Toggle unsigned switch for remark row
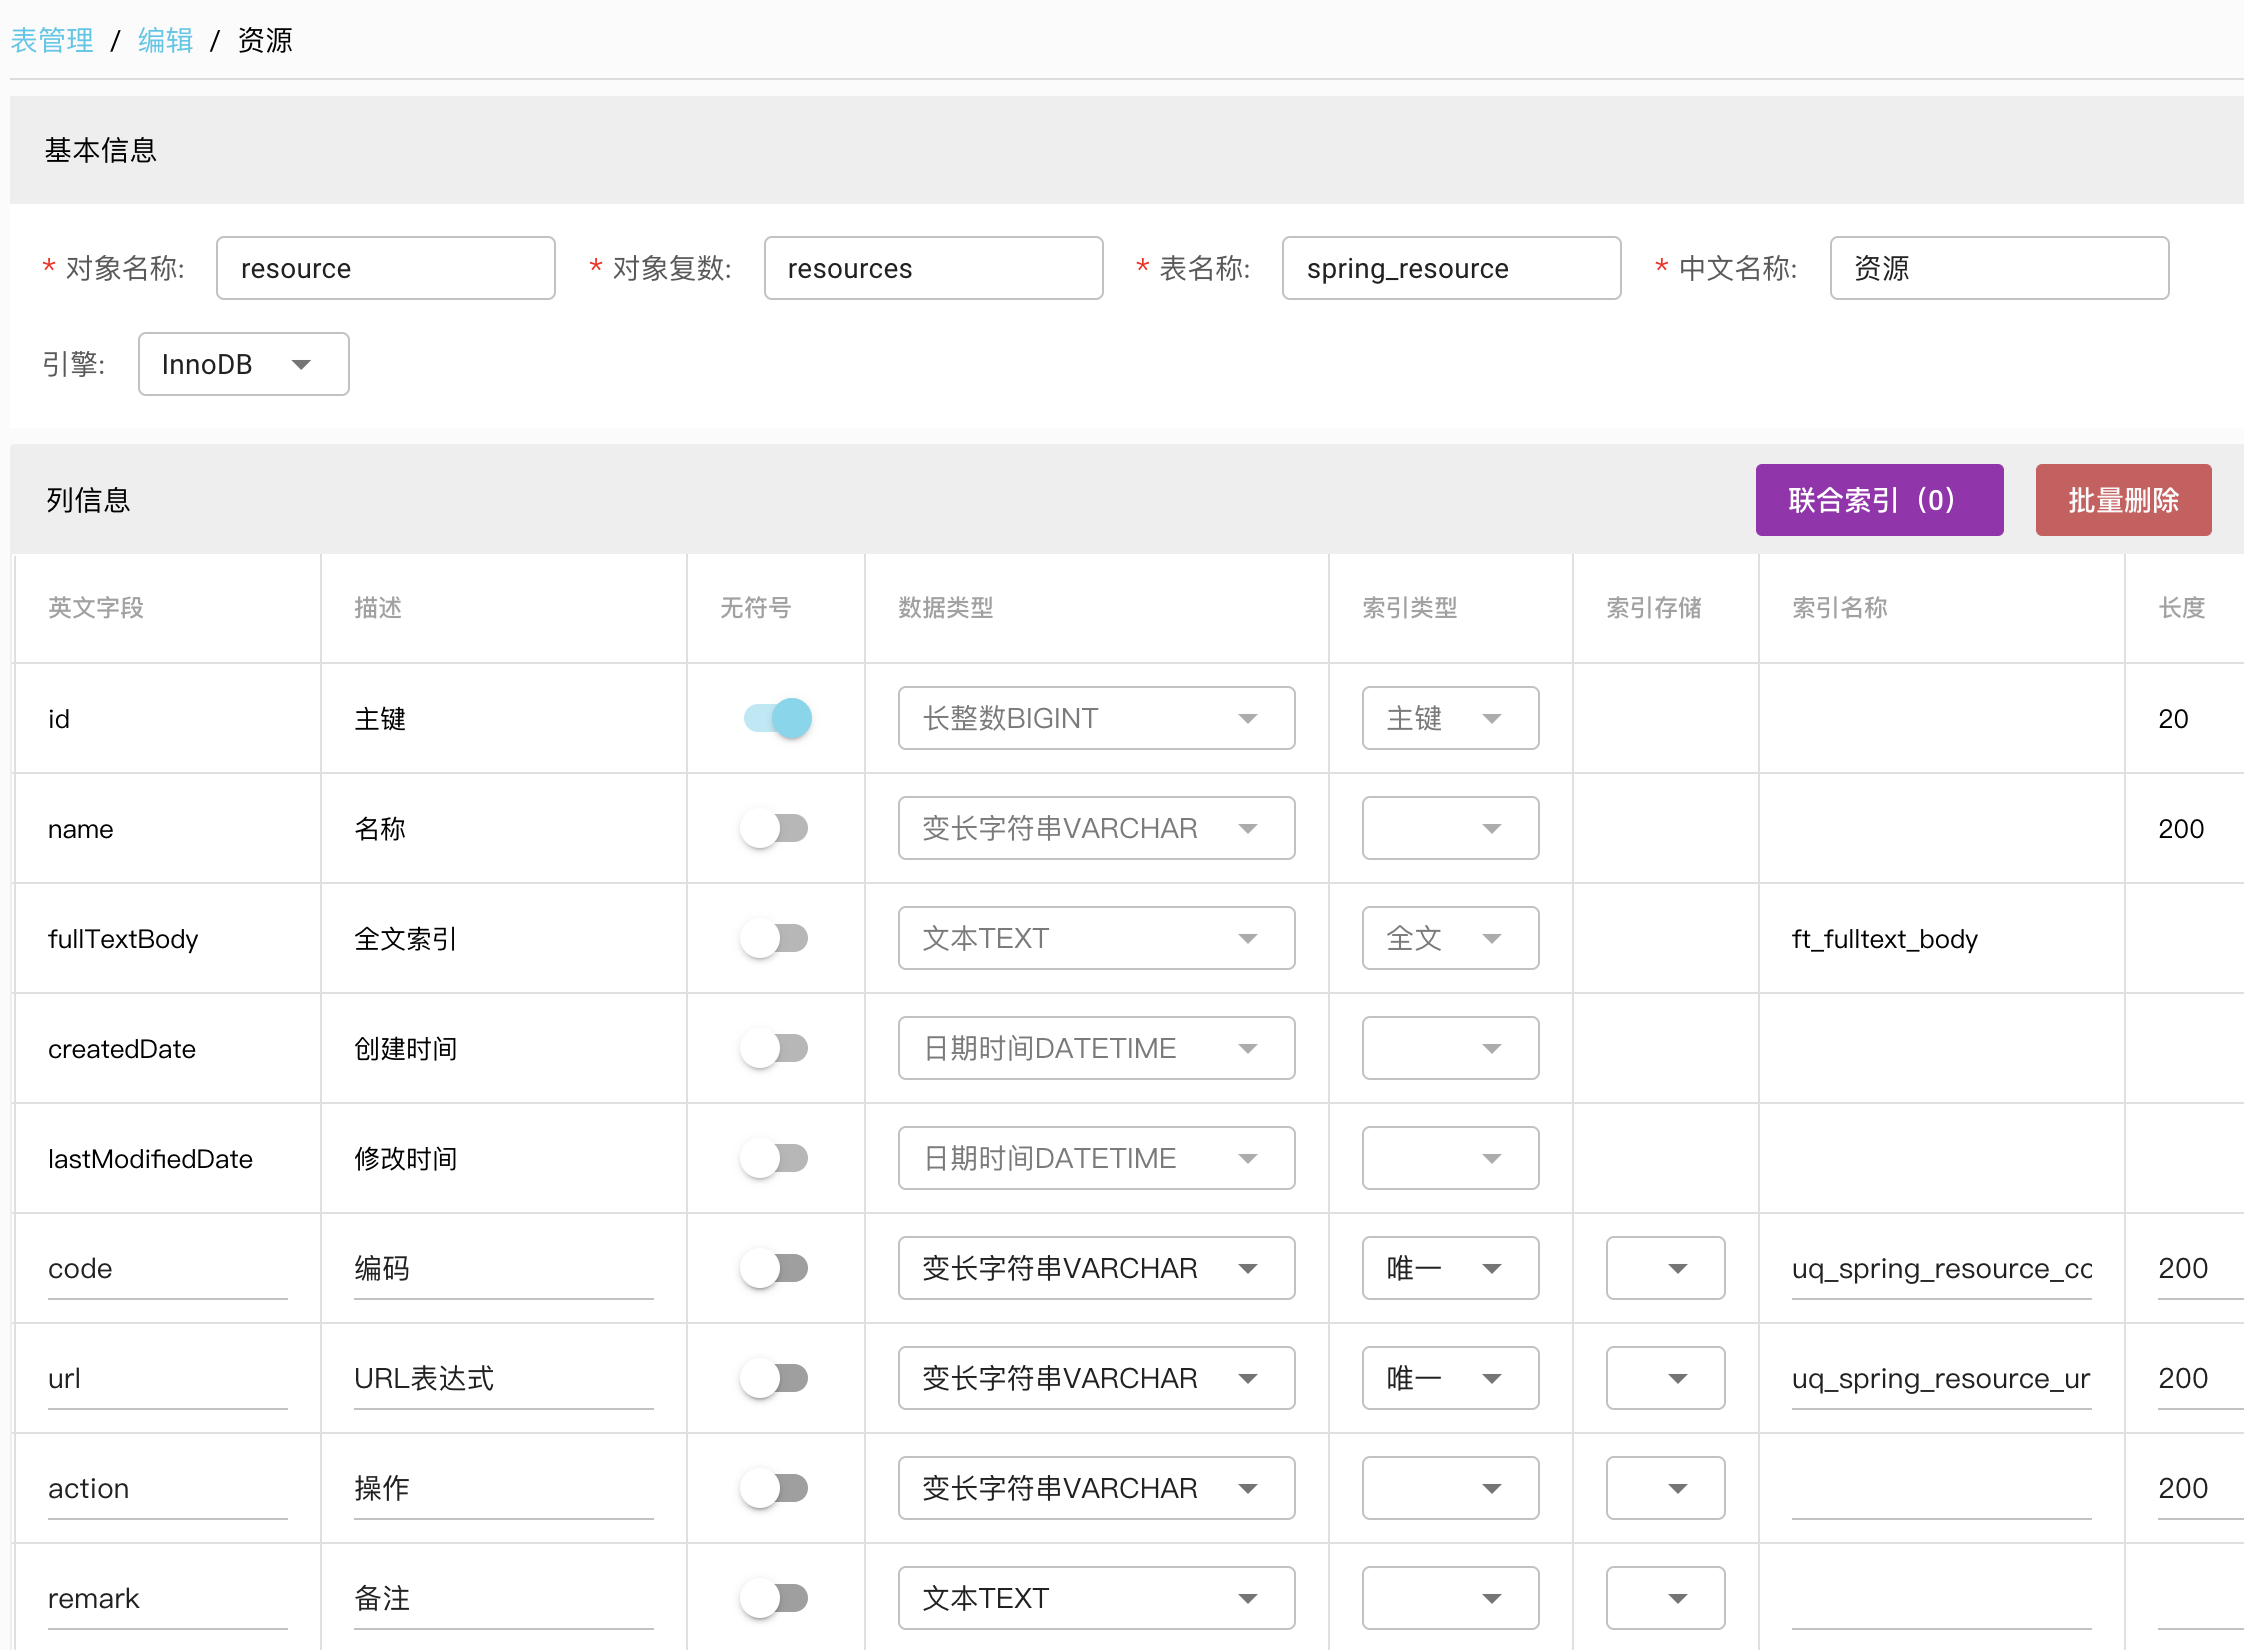Viewport: 2244px width, 1650px height. pyautogui.click(x=775, y=1598)
